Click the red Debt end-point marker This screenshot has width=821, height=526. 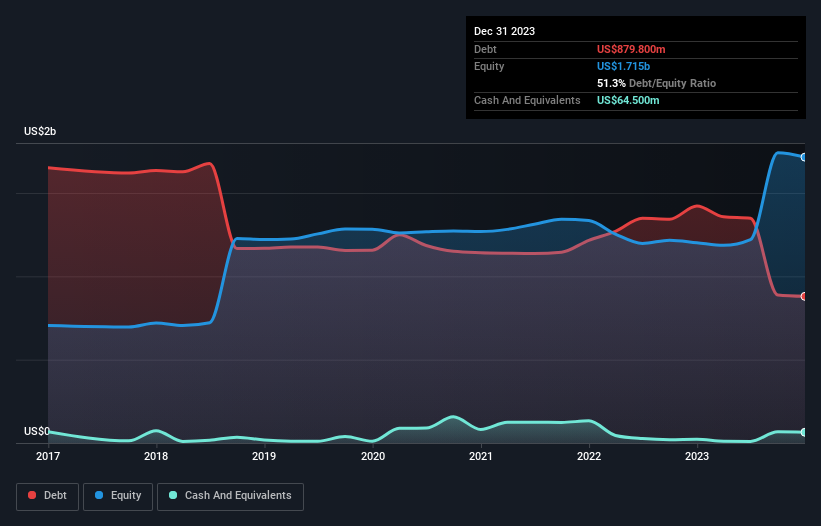804,296
